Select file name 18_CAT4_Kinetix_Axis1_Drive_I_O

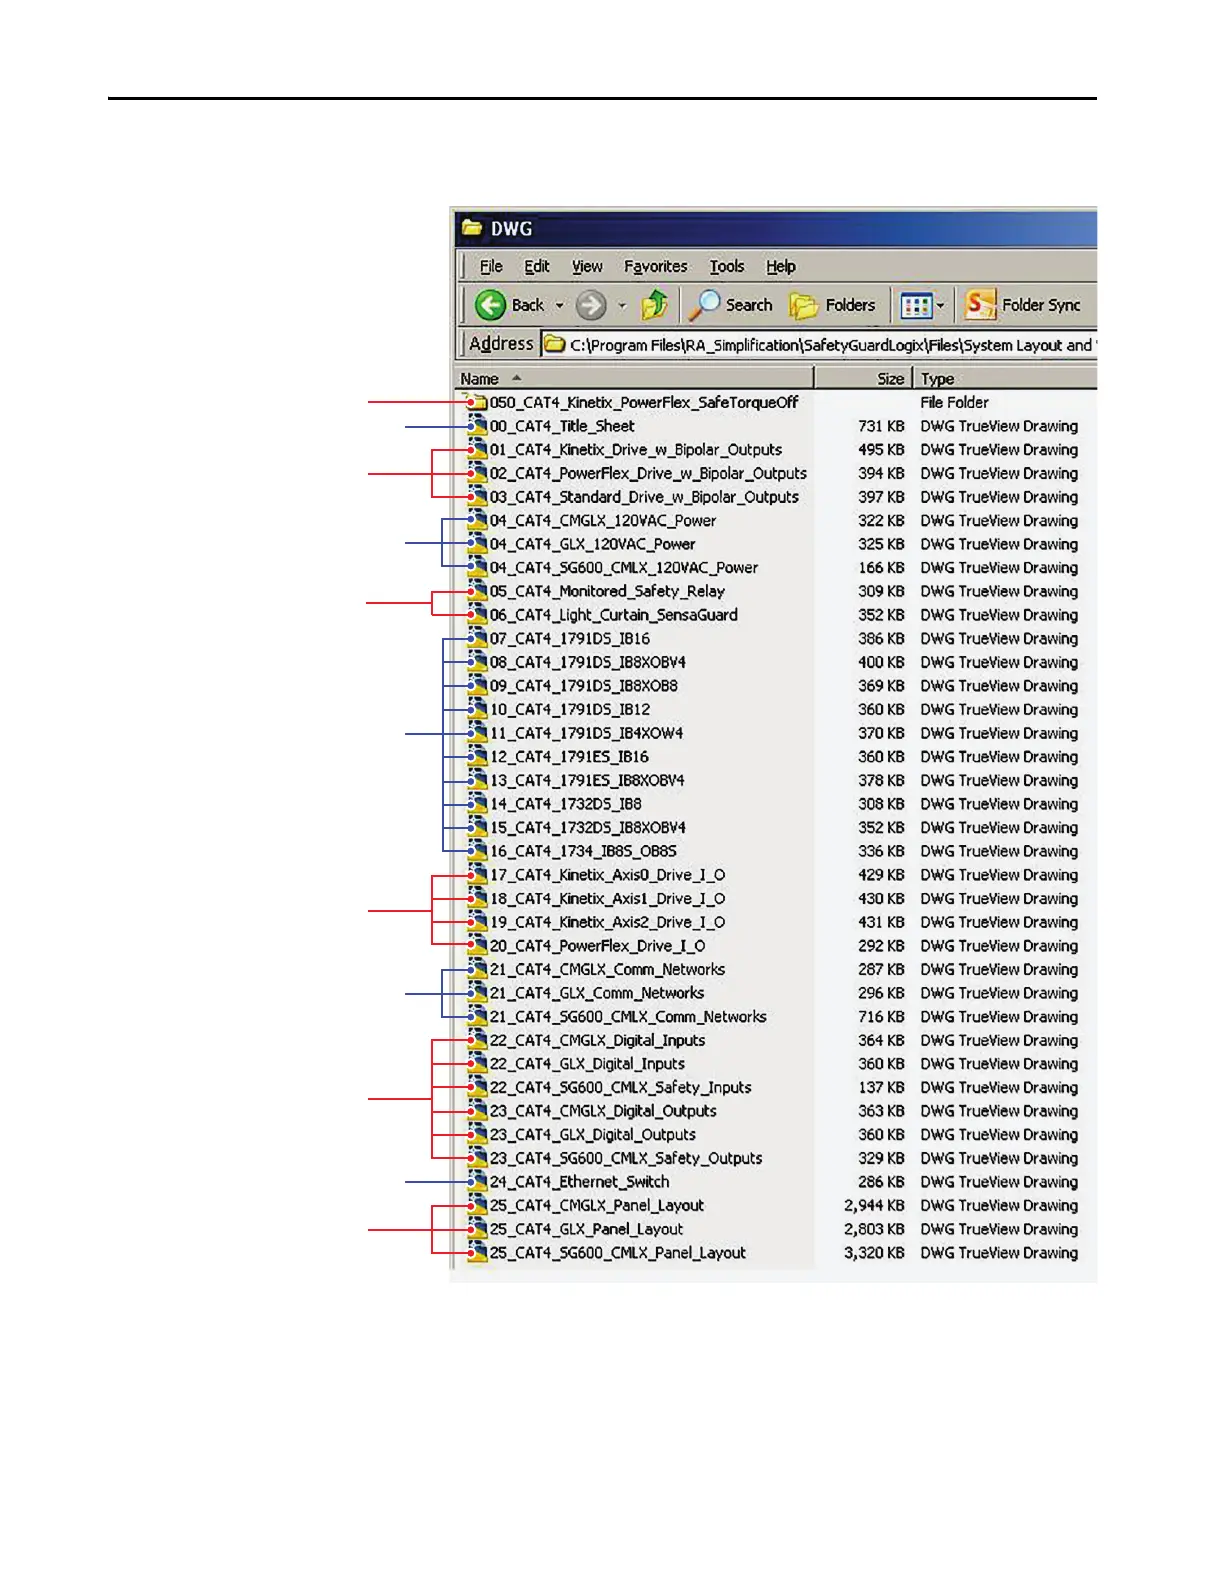608,899
